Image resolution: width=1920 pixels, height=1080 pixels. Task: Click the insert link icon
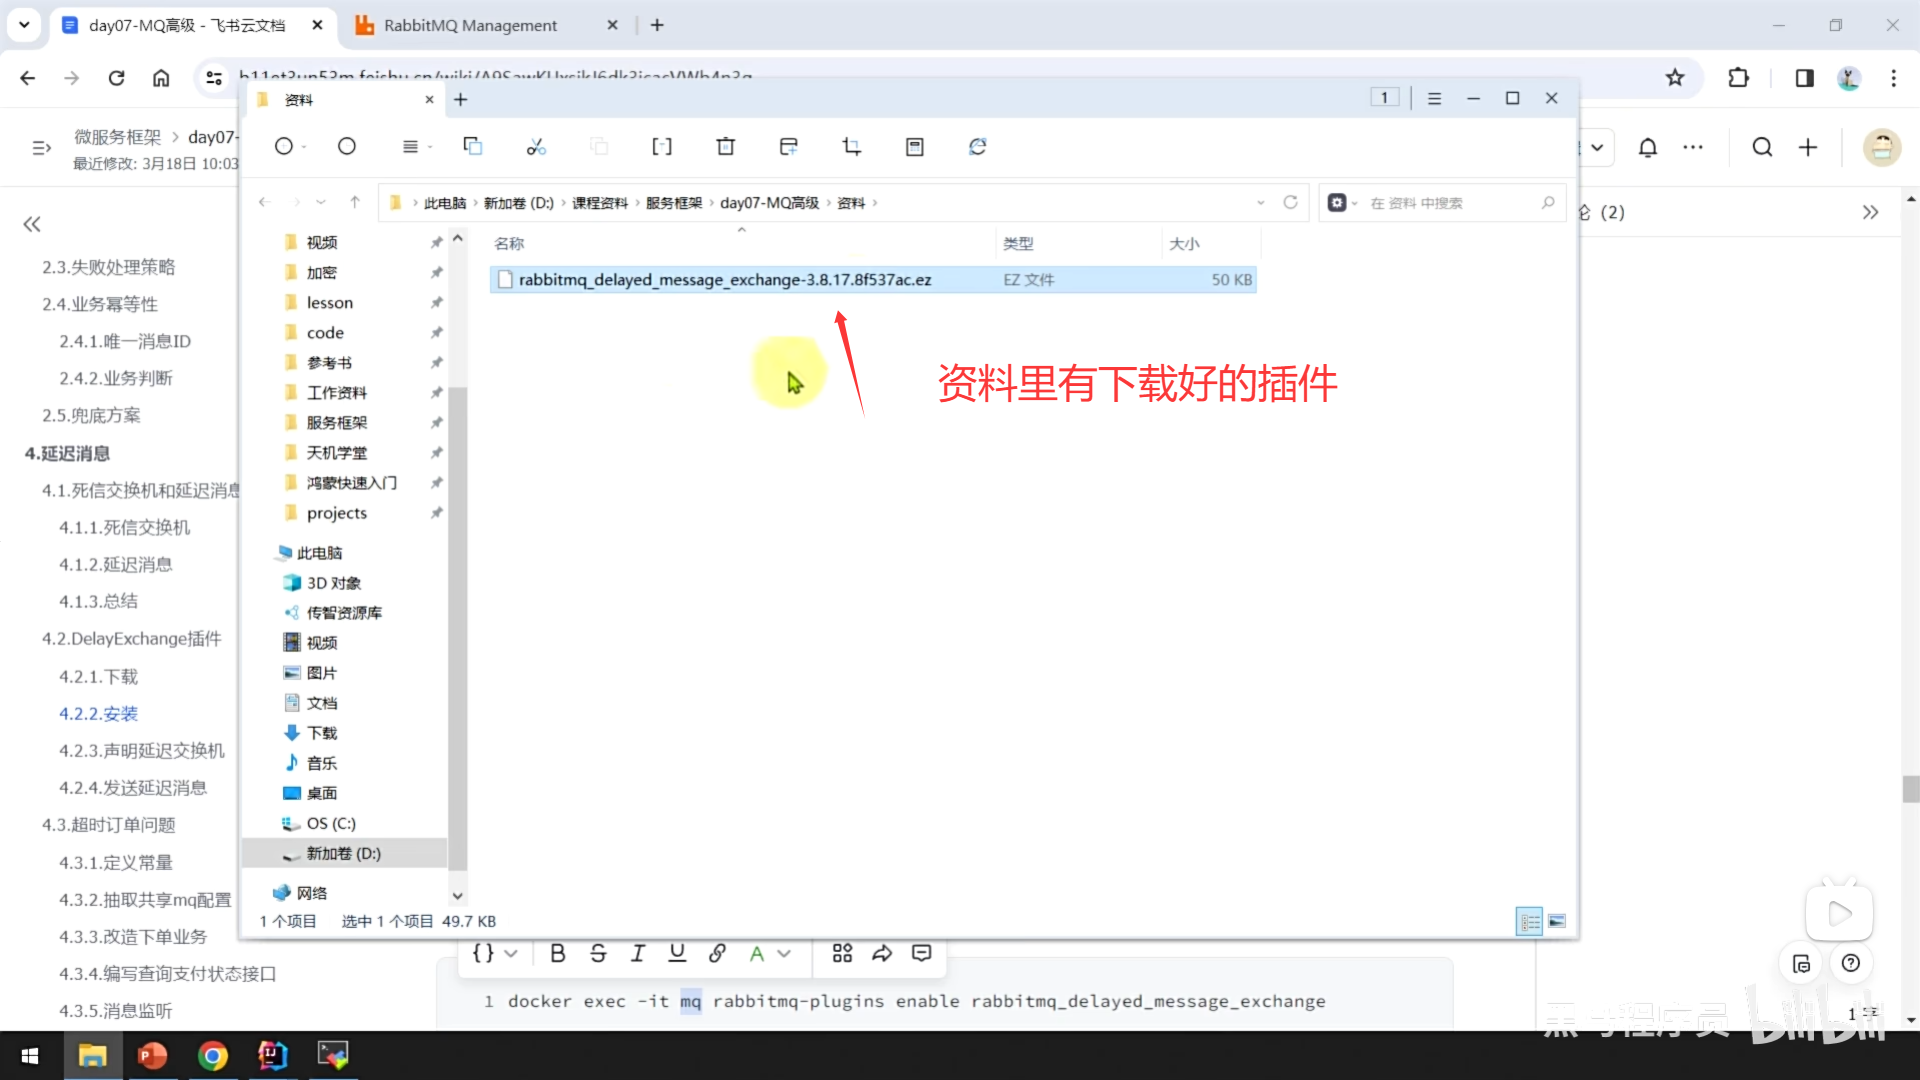tap(717, 953)
